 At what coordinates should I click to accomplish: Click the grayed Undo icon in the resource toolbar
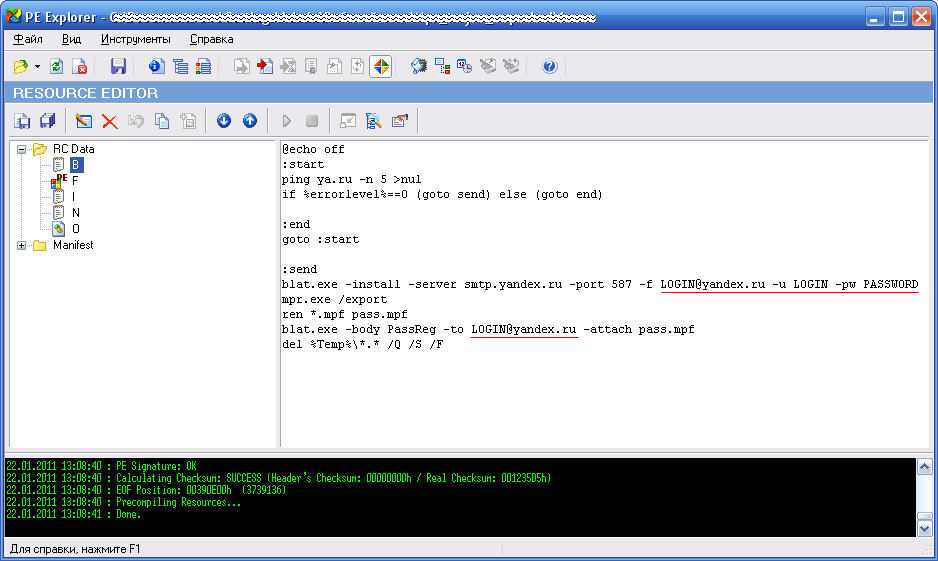coord(136,121)
